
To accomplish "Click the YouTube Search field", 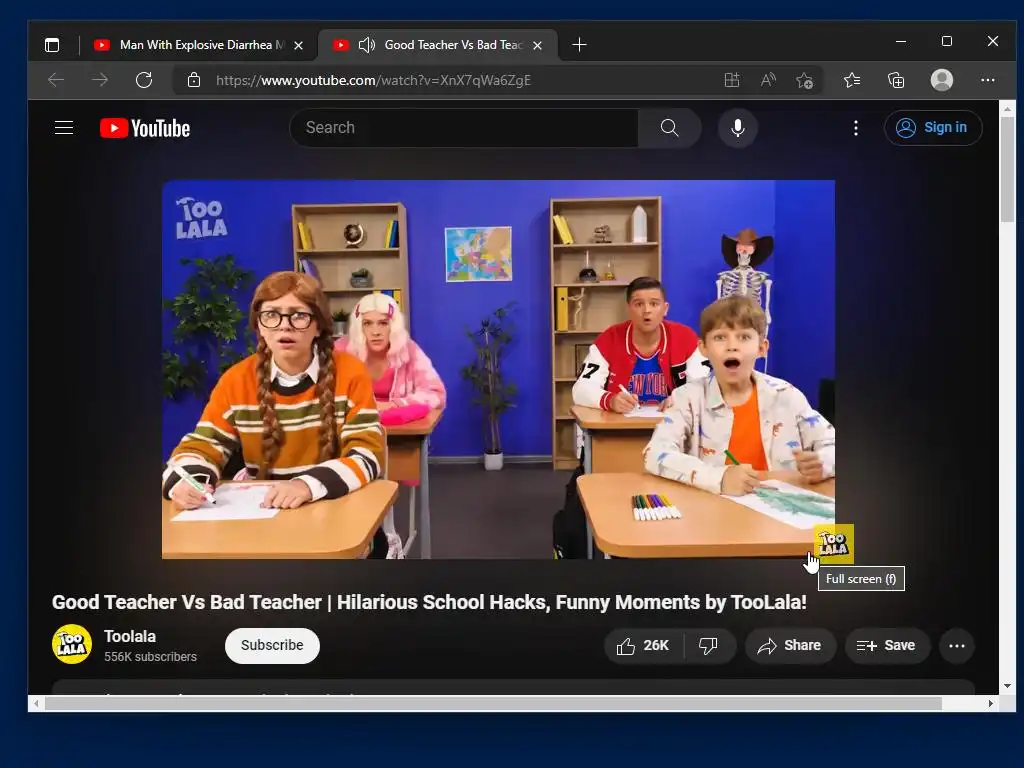I will click(x=464, y=127).
